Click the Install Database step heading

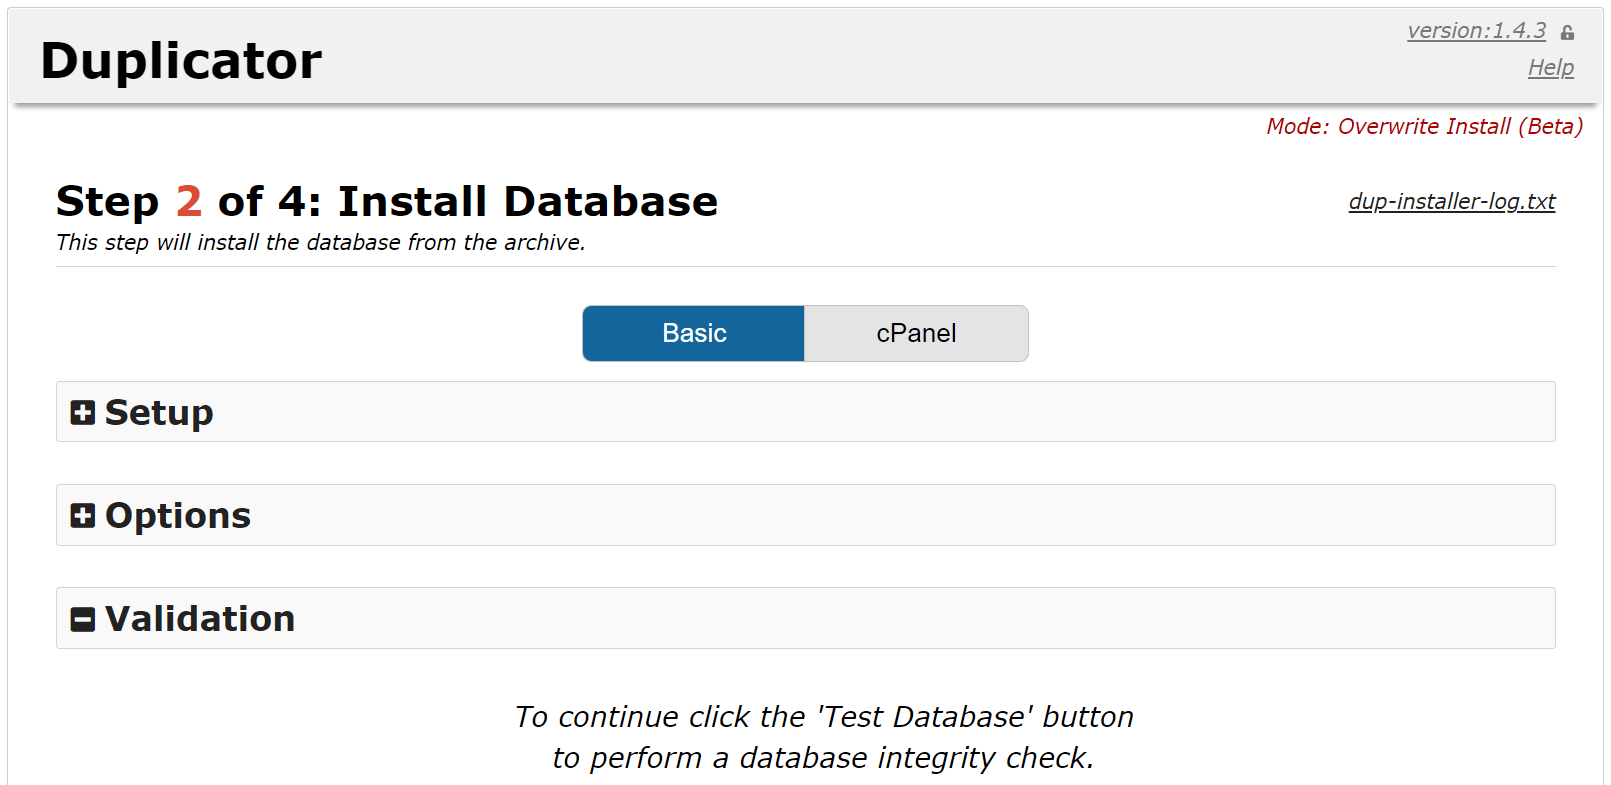tap(528, 201)
